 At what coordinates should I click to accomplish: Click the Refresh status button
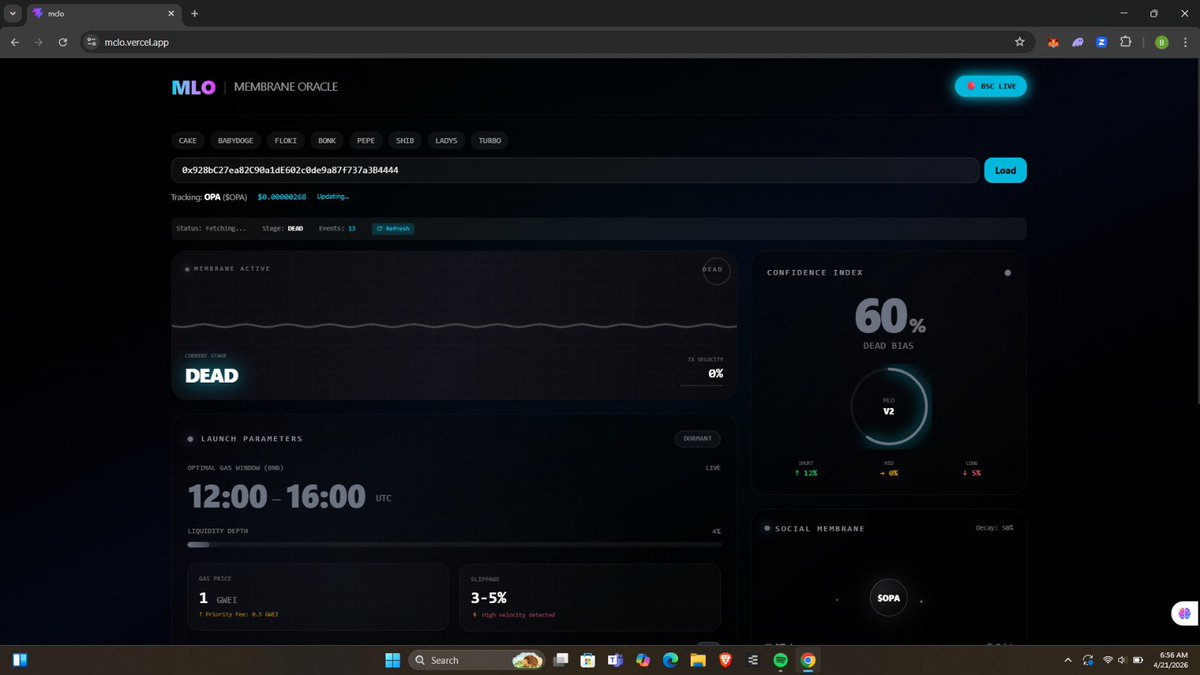click(x=393, y=228)
